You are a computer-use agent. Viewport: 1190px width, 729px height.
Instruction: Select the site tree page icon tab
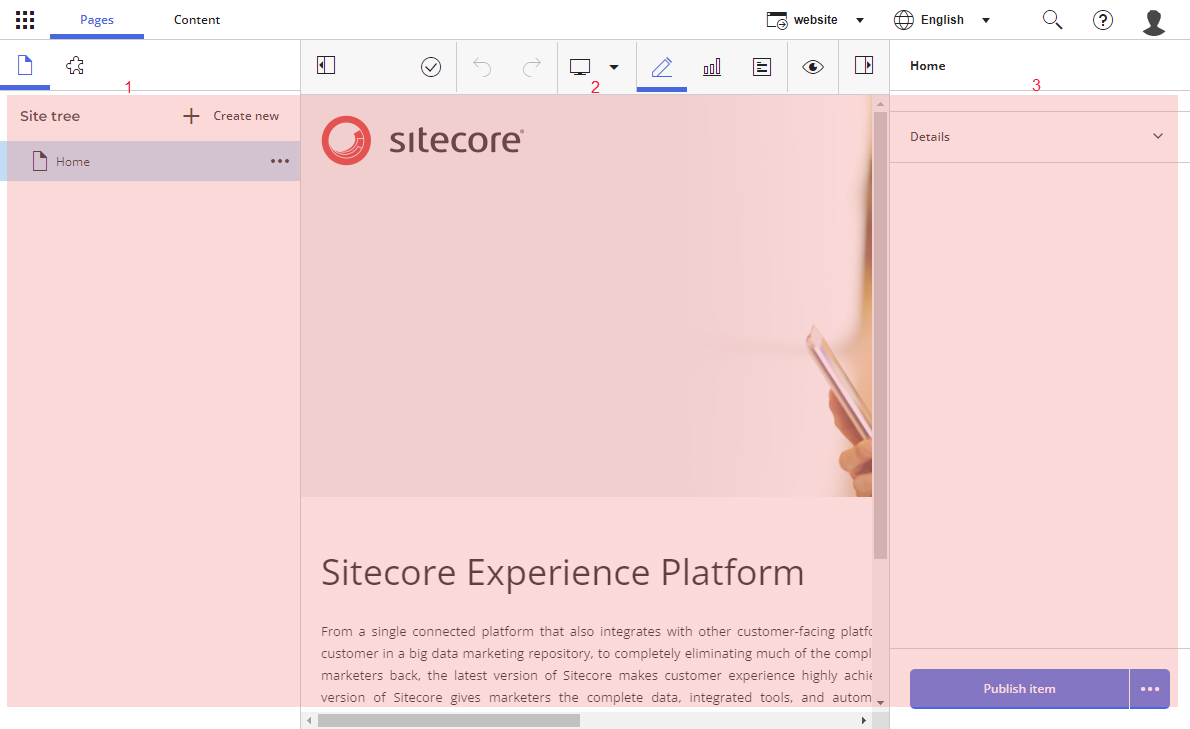point(25,65)
